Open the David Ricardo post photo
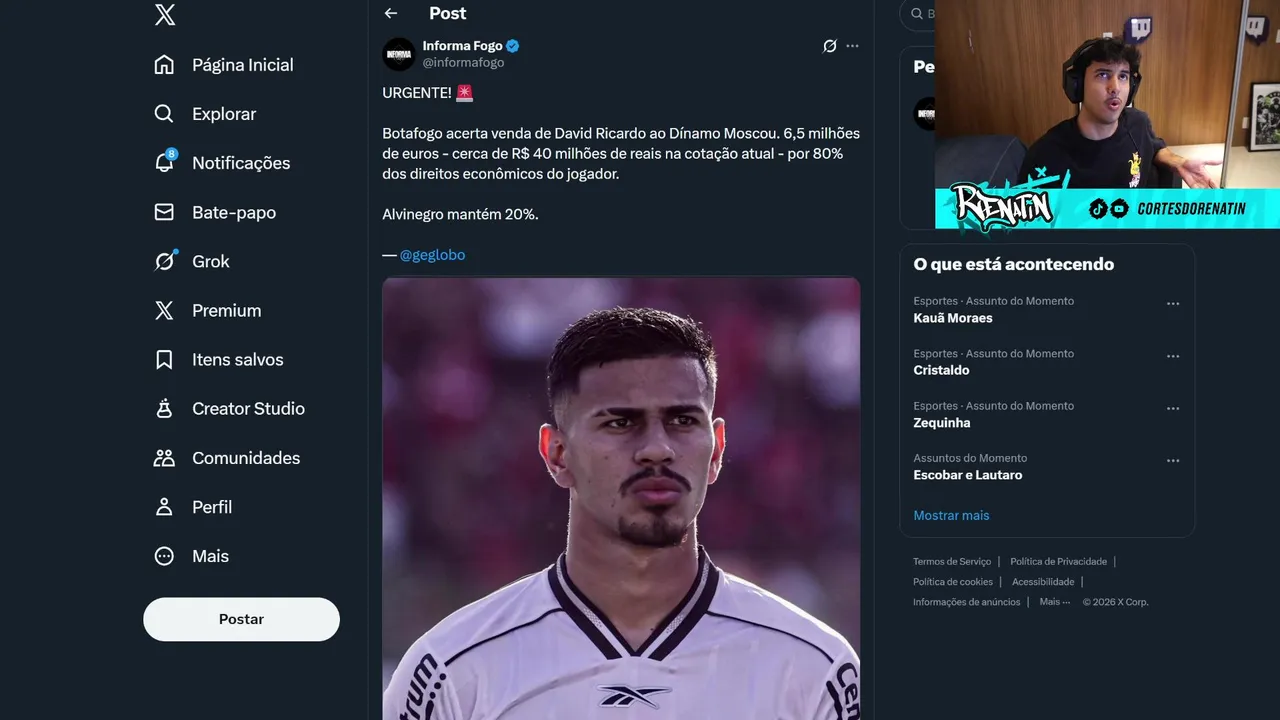1280x720 pixels. 621,498
